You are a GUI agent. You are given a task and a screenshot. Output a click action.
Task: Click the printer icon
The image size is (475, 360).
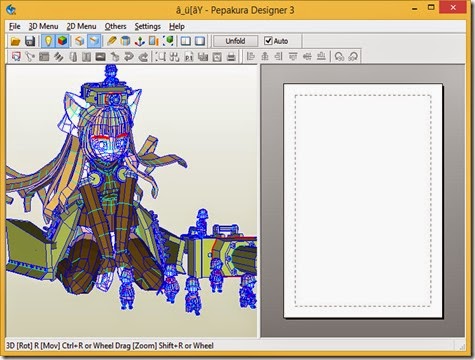tap(231, 57)
